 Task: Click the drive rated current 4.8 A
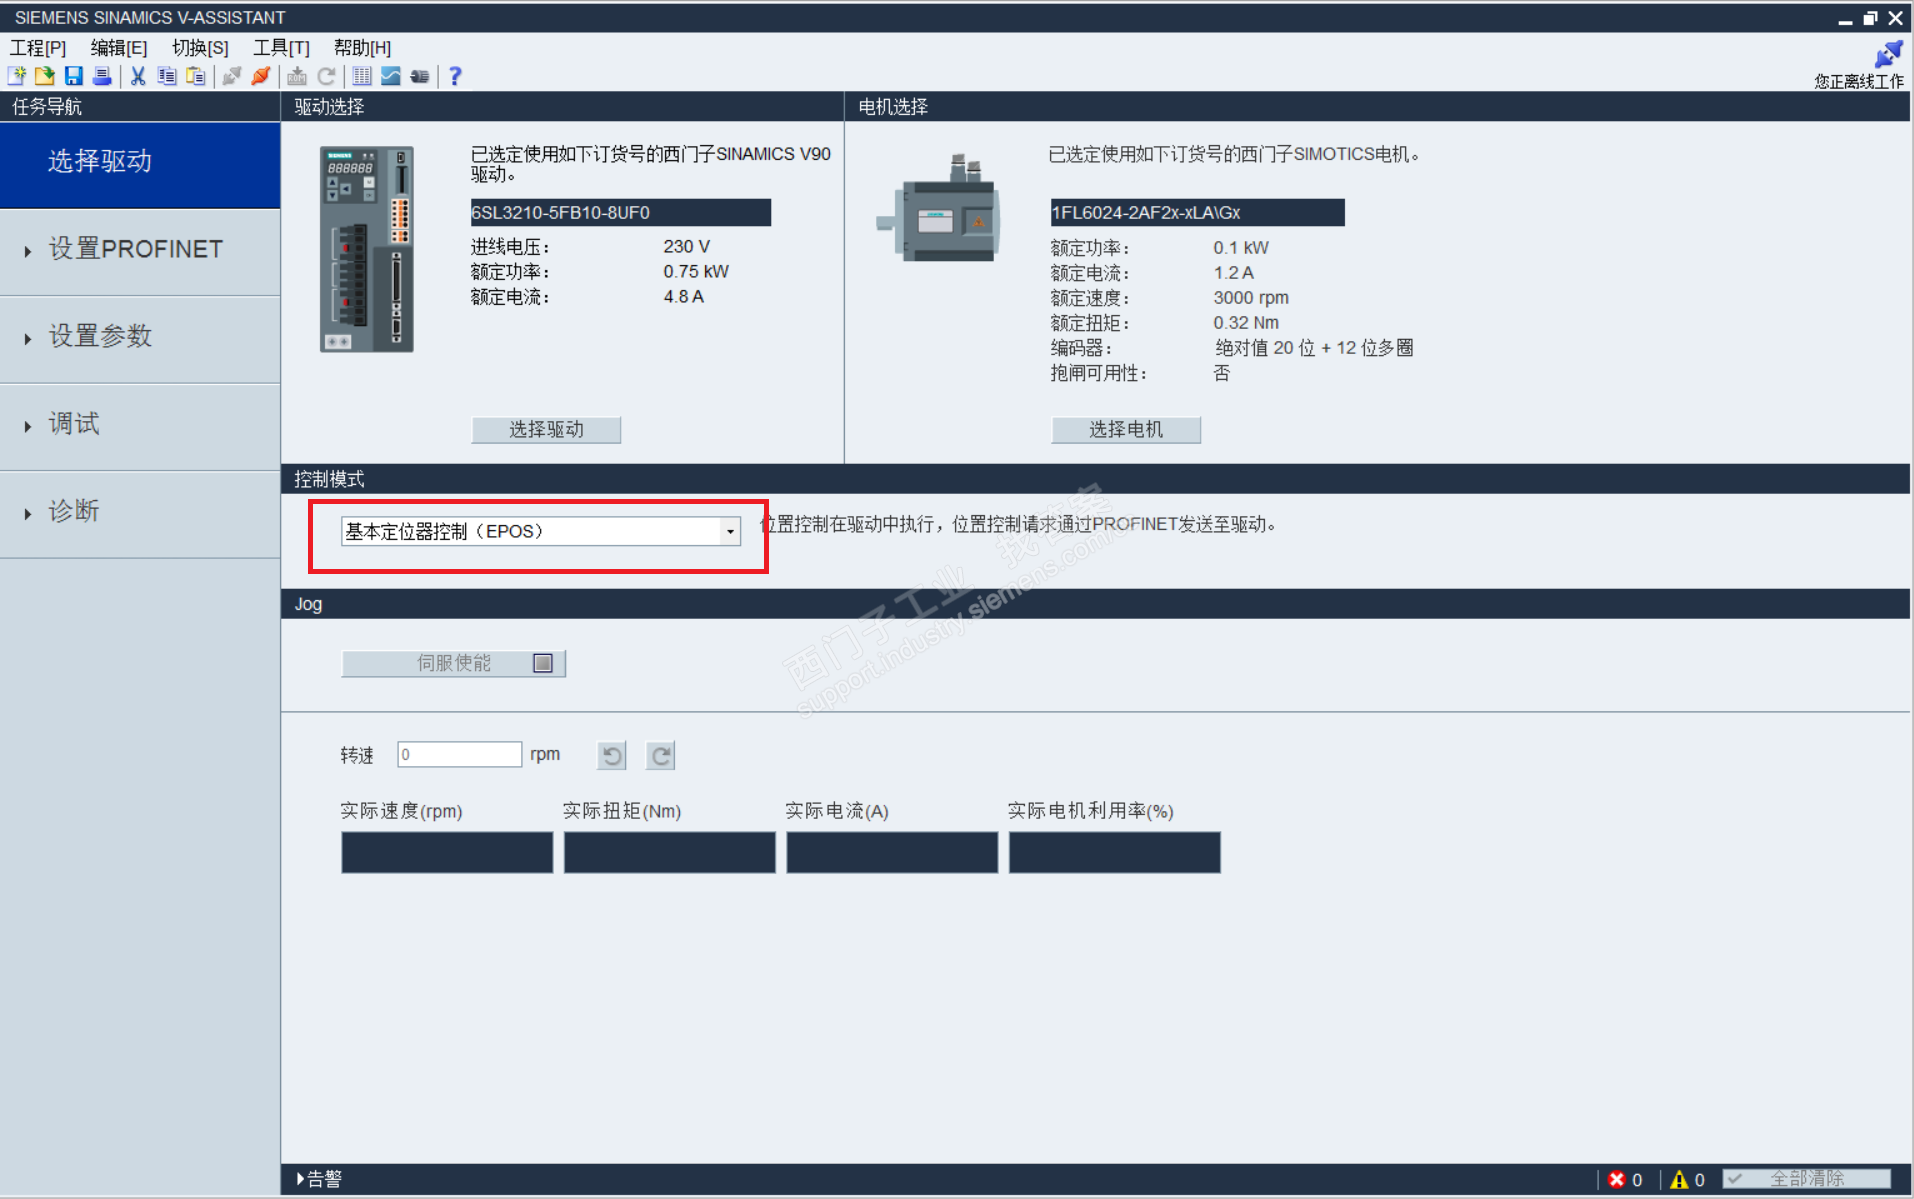coord(684,297)
